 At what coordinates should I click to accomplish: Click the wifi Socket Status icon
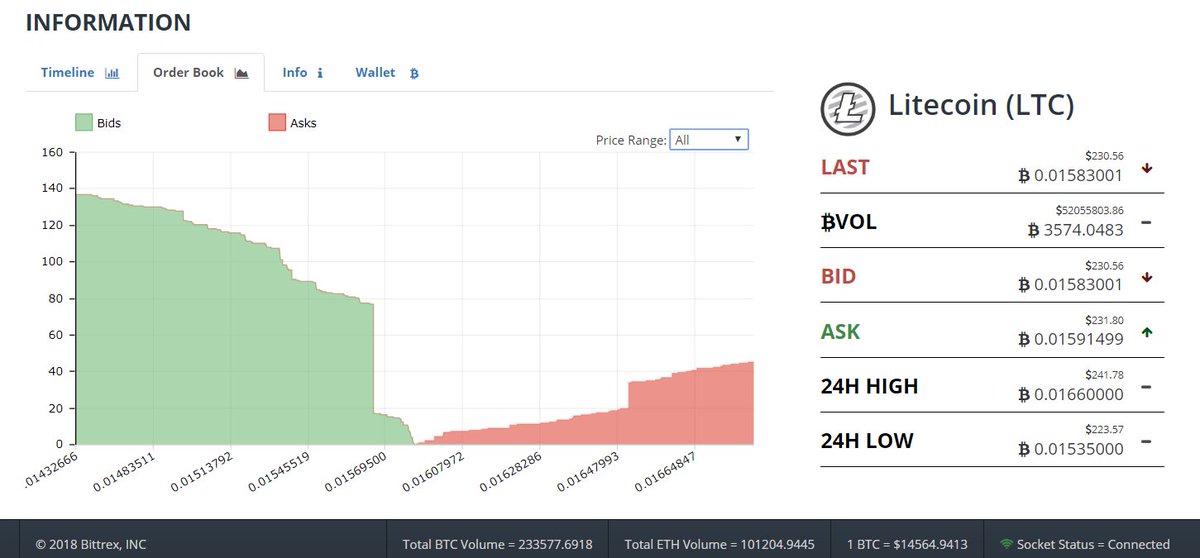pos(1006,544)
